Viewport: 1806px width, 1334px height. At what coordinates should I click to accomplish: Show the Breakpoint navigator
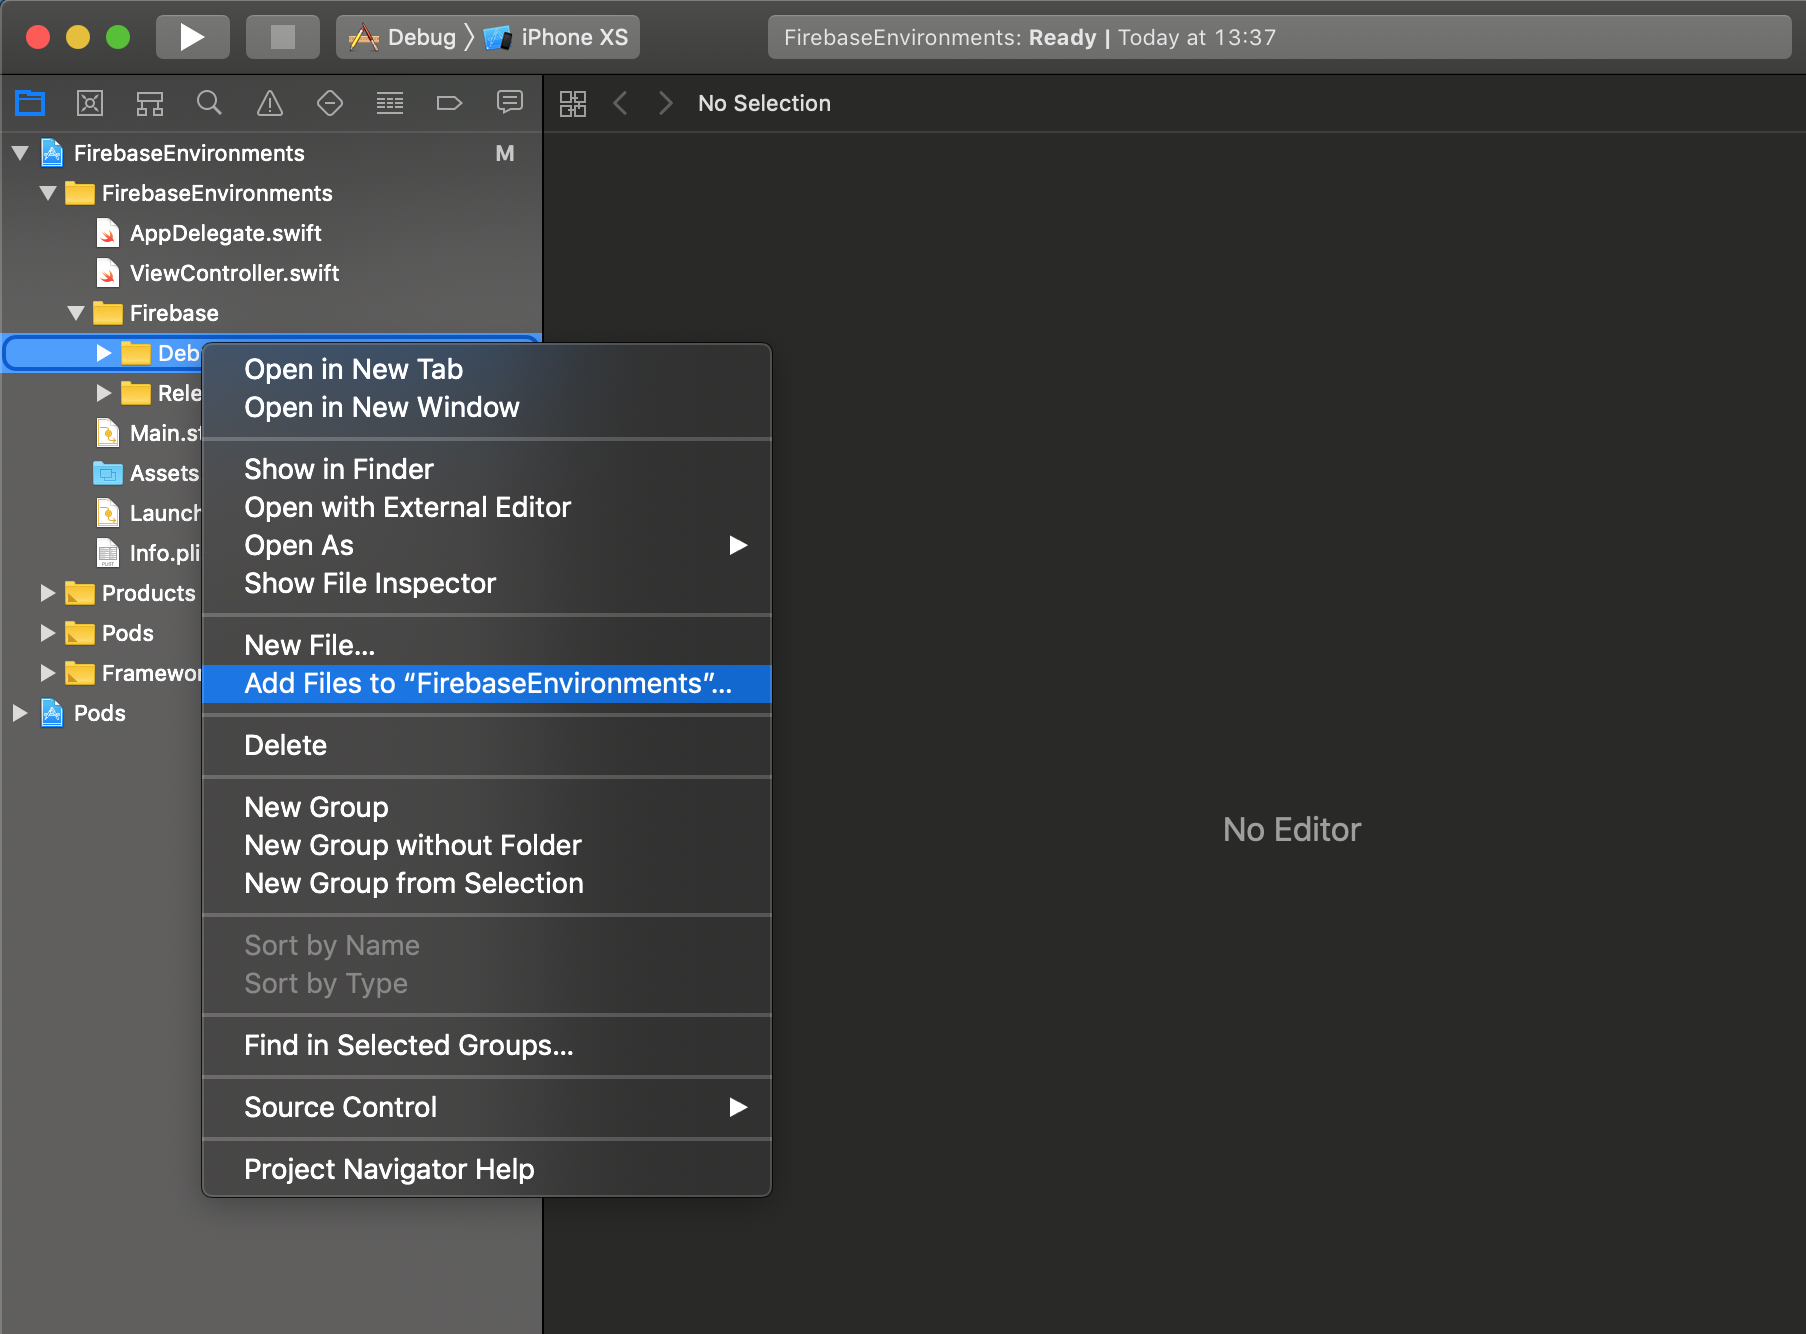[x=450, y=103]
